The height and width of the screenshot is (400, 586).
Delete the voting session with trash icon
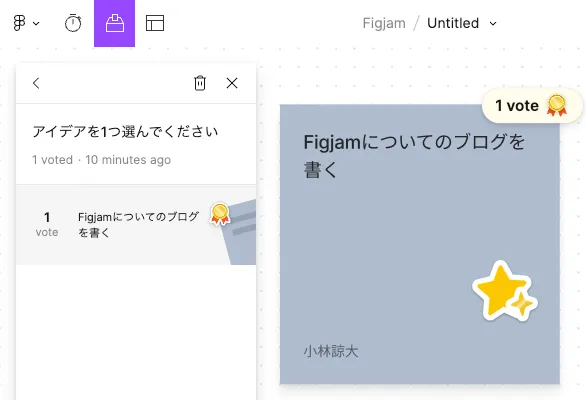point(200,83)
